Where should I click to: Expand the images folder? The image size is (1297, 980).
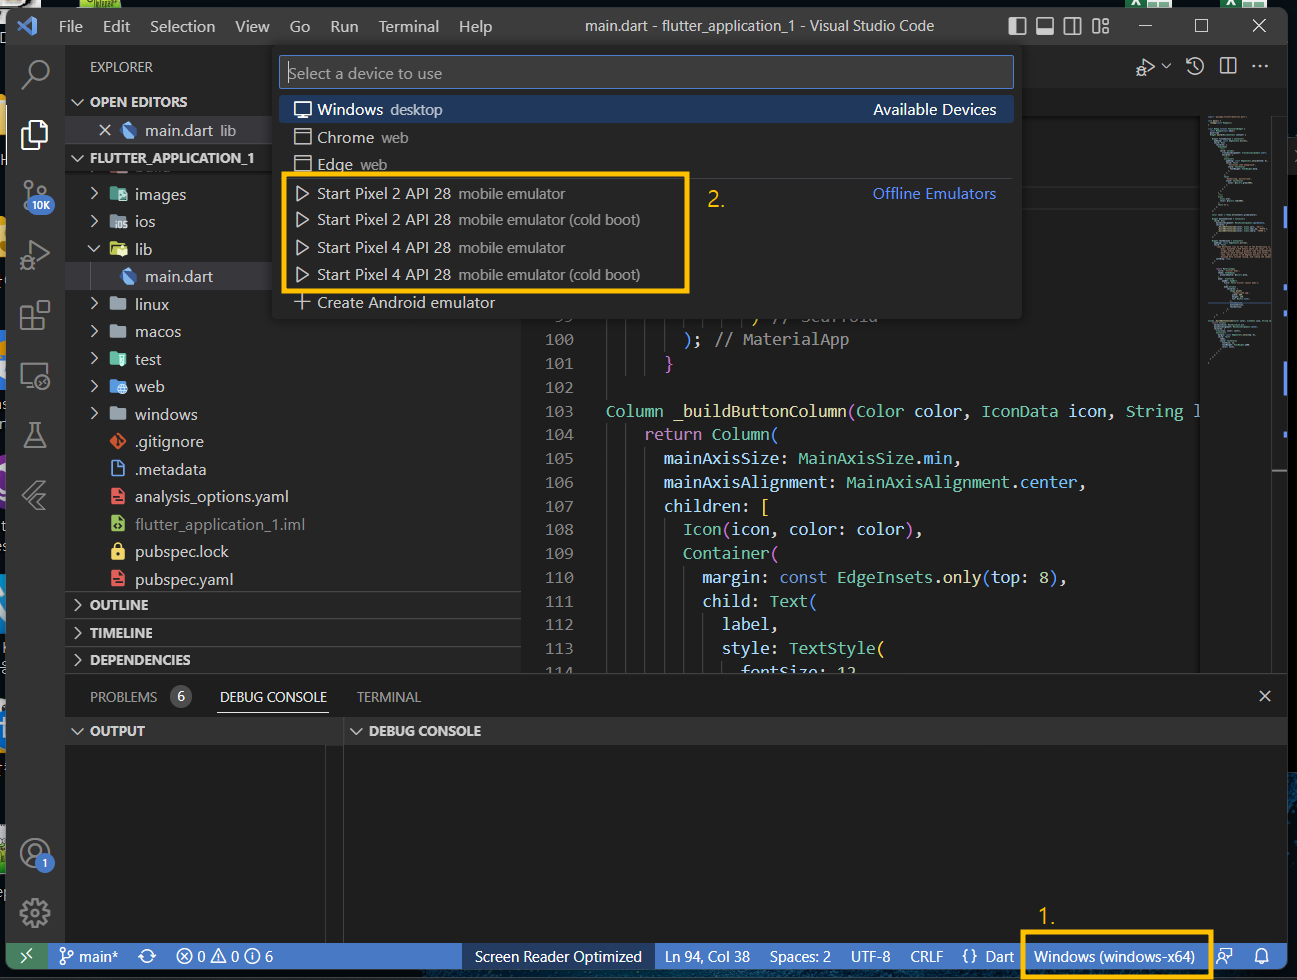[x=160, y=194]
